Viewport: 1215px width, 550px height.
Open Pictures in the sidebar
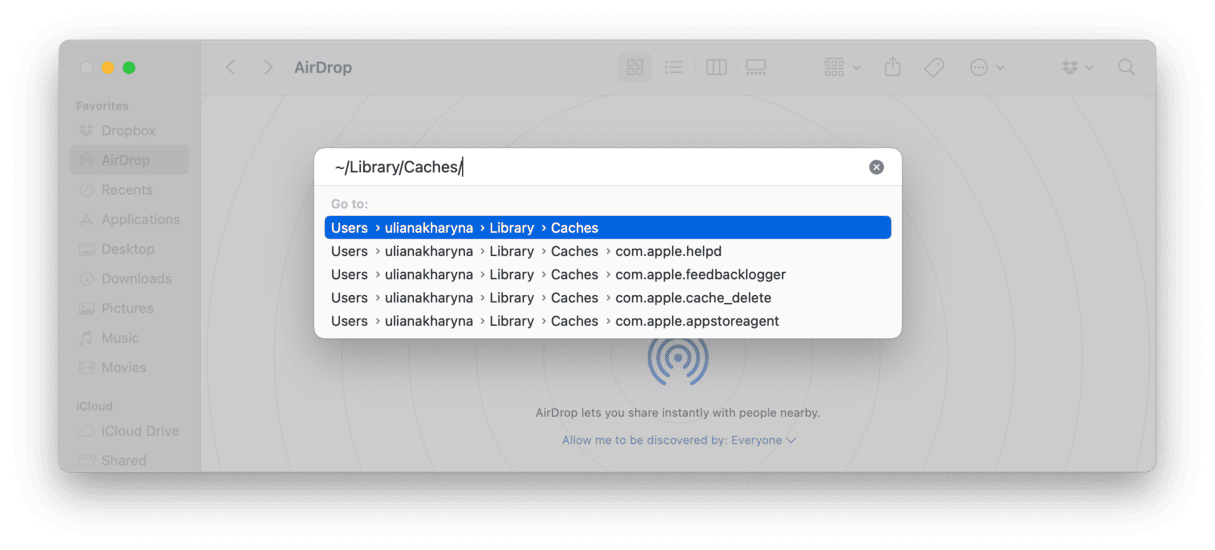point(128,308)
